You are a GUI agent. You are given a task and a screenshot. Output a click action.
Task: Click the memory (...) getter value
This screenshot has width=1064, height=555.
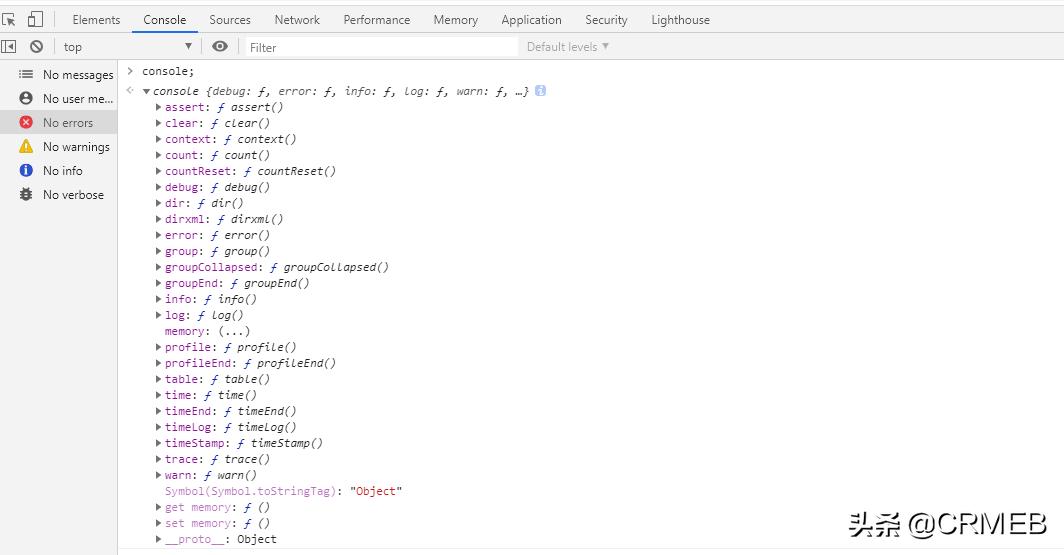(x=234, y=331)
